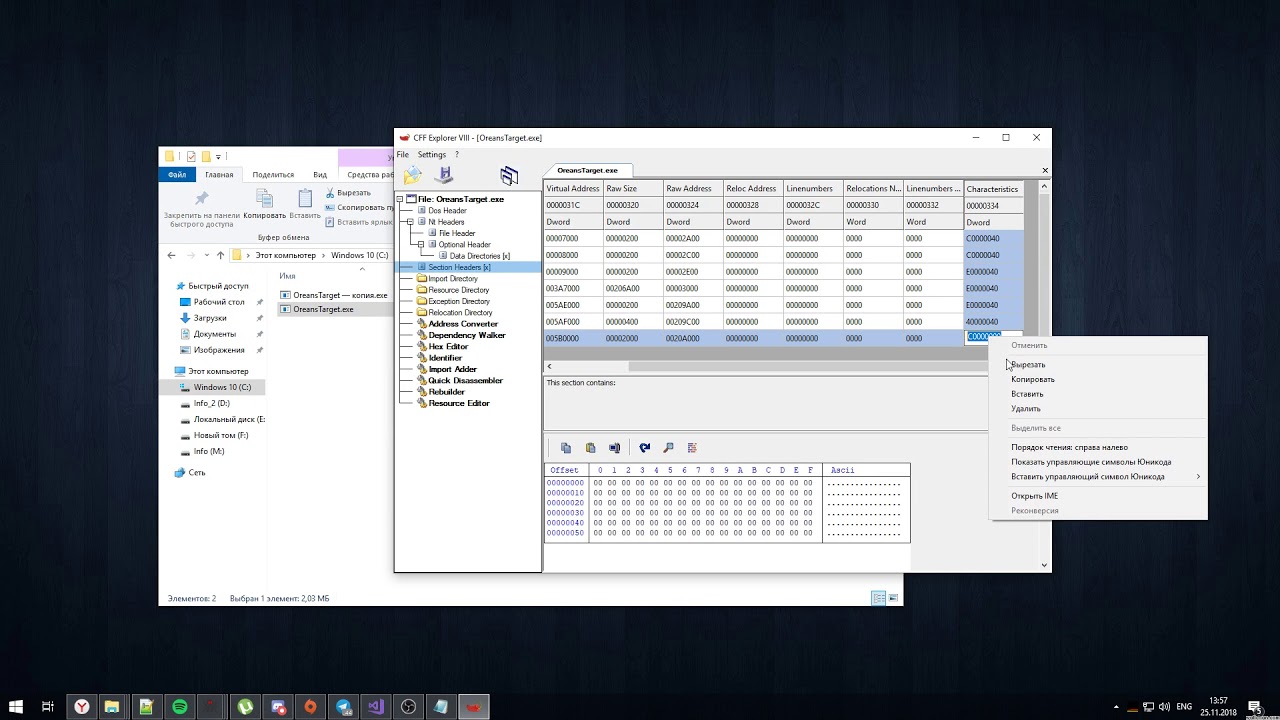This screenshot has width=1280, height=720.
Task: Collapse the Nt Headers tree node
Action: point(410,222)
